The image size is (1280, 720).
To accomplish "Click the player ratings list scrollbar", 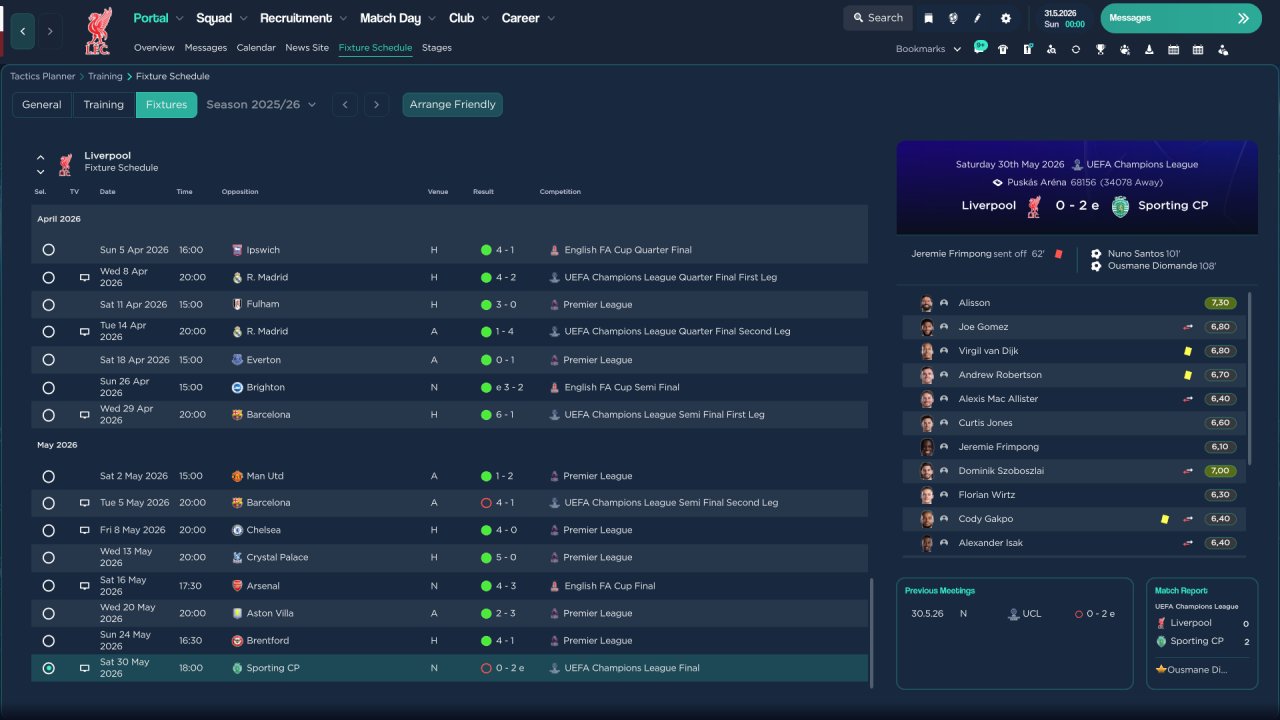I will [1250, 378].
